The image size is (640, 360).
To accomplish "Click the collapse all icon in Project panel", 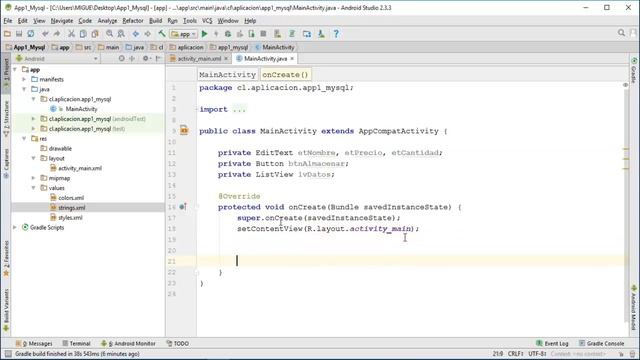I will coord(132,59).
